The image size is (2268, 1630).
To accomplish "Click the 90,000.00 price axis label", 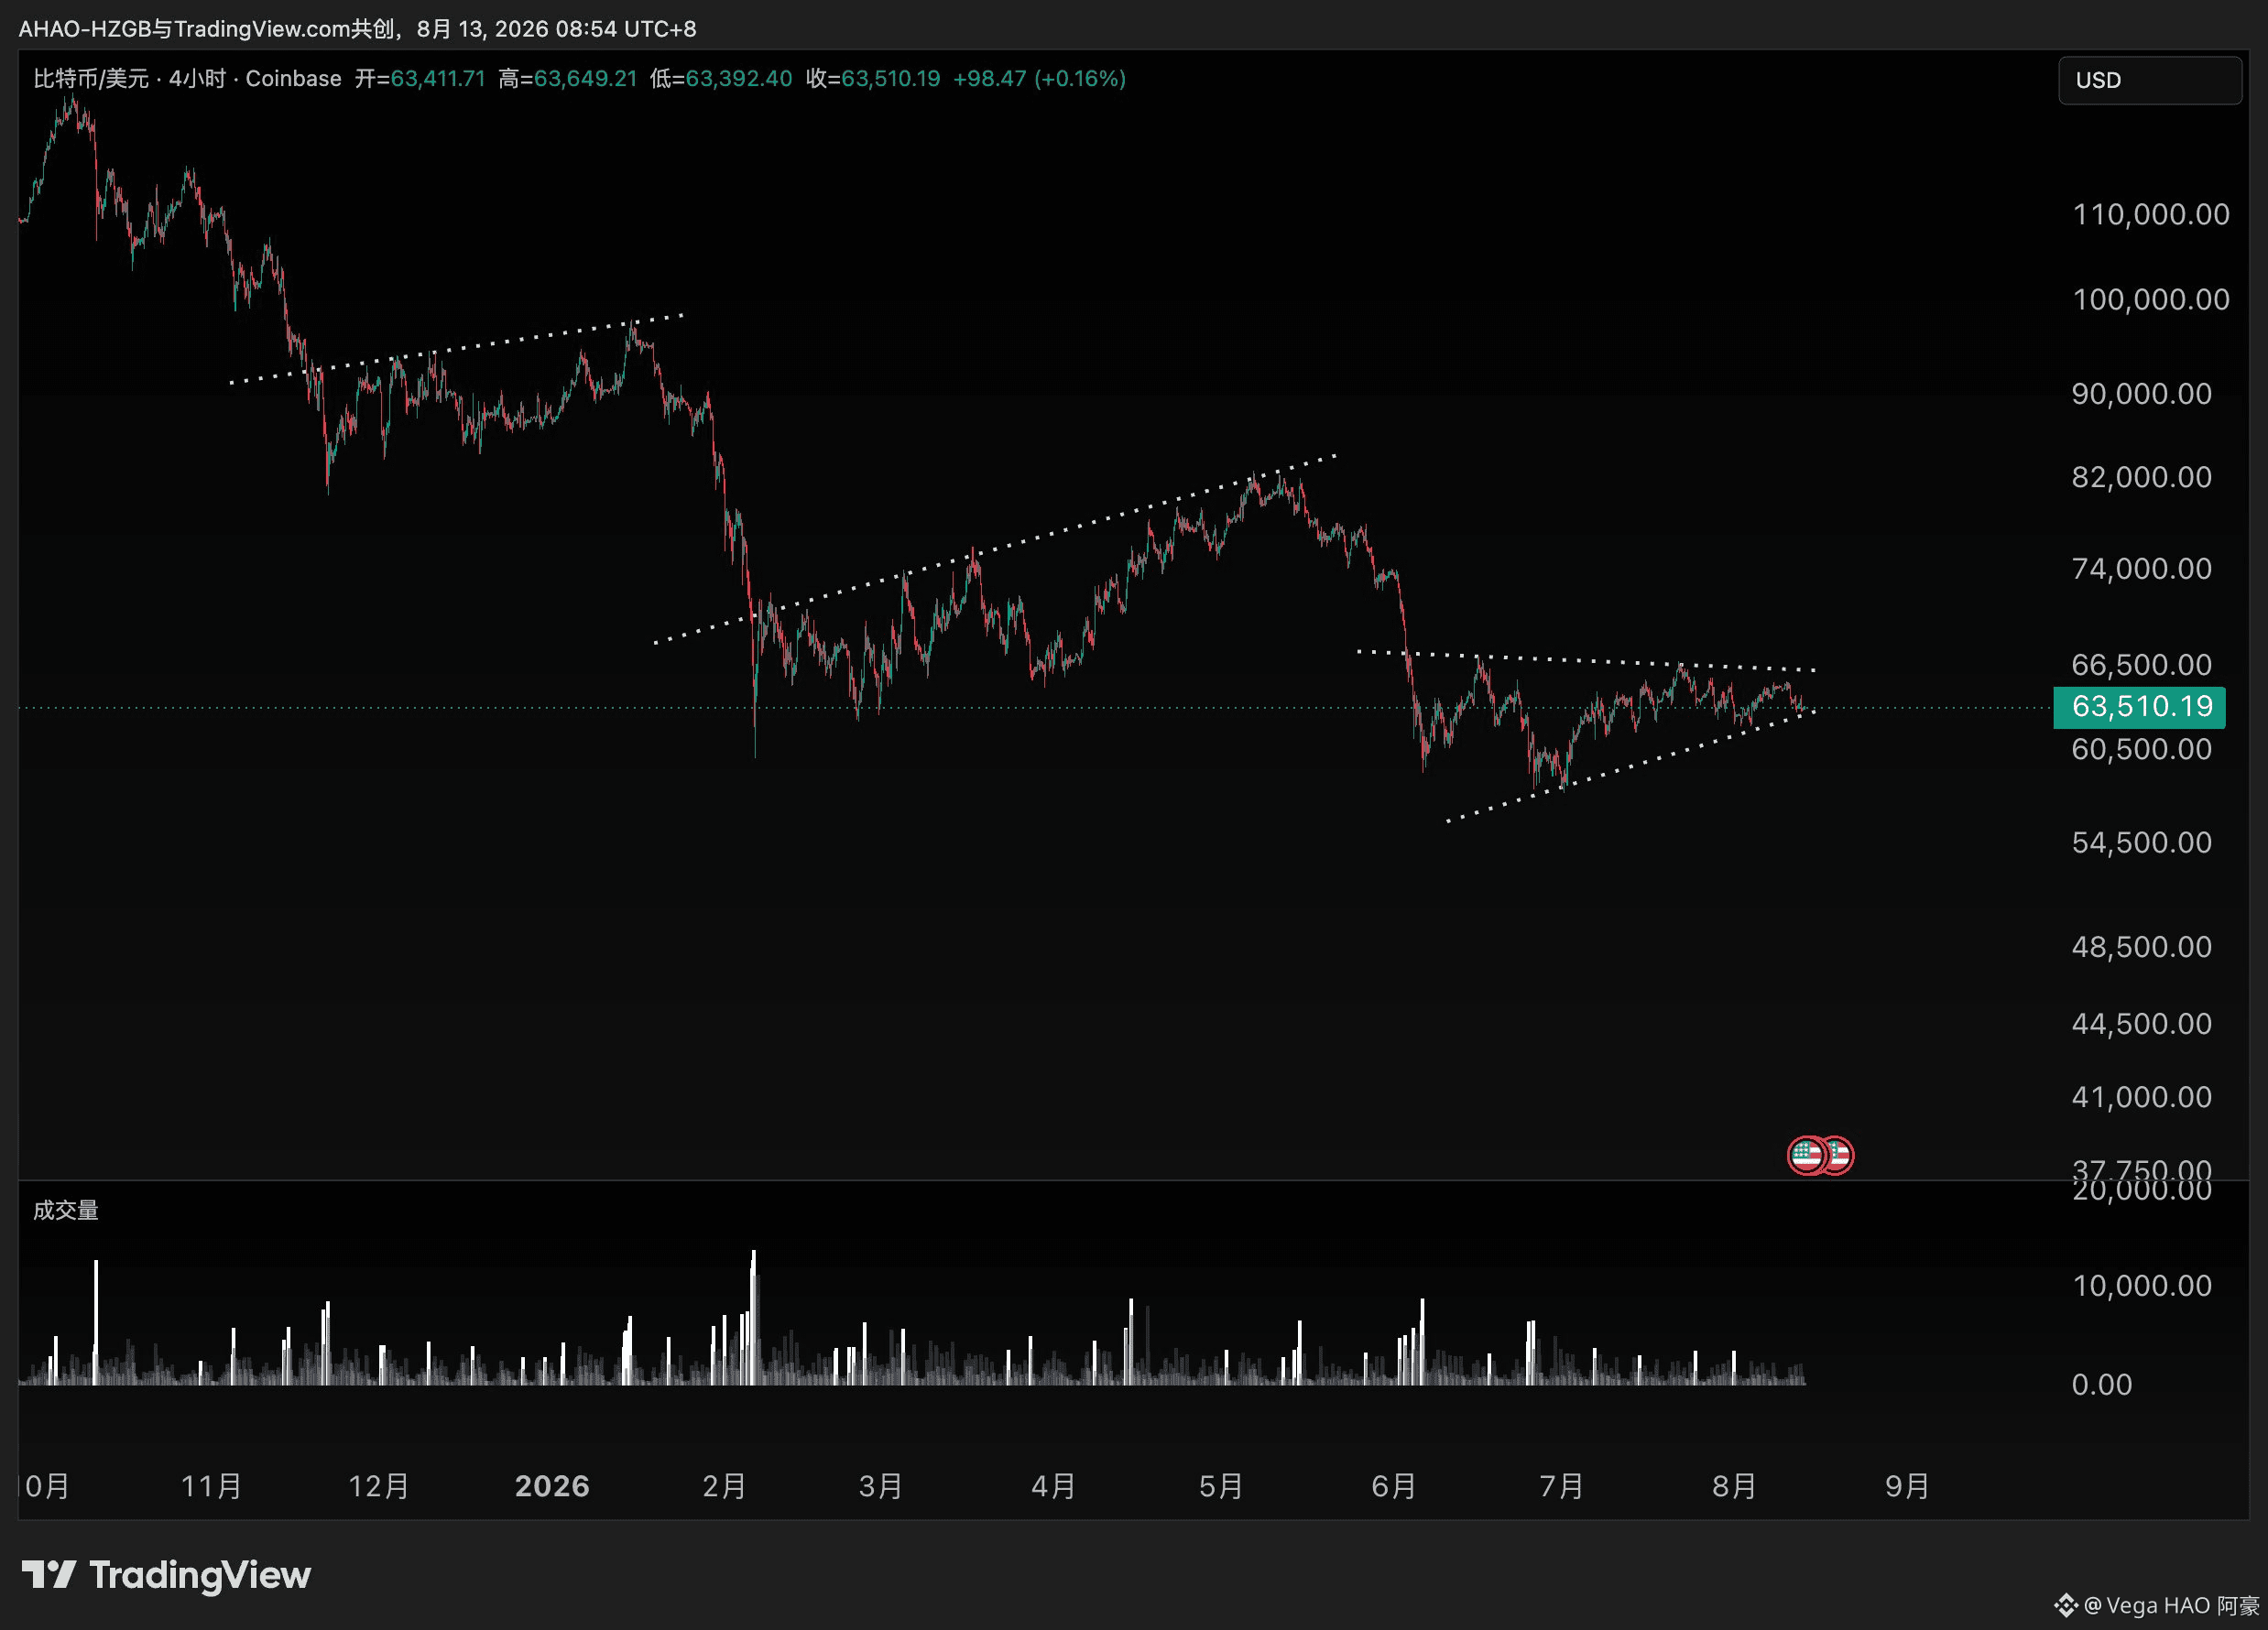I will click(2141, 393).
